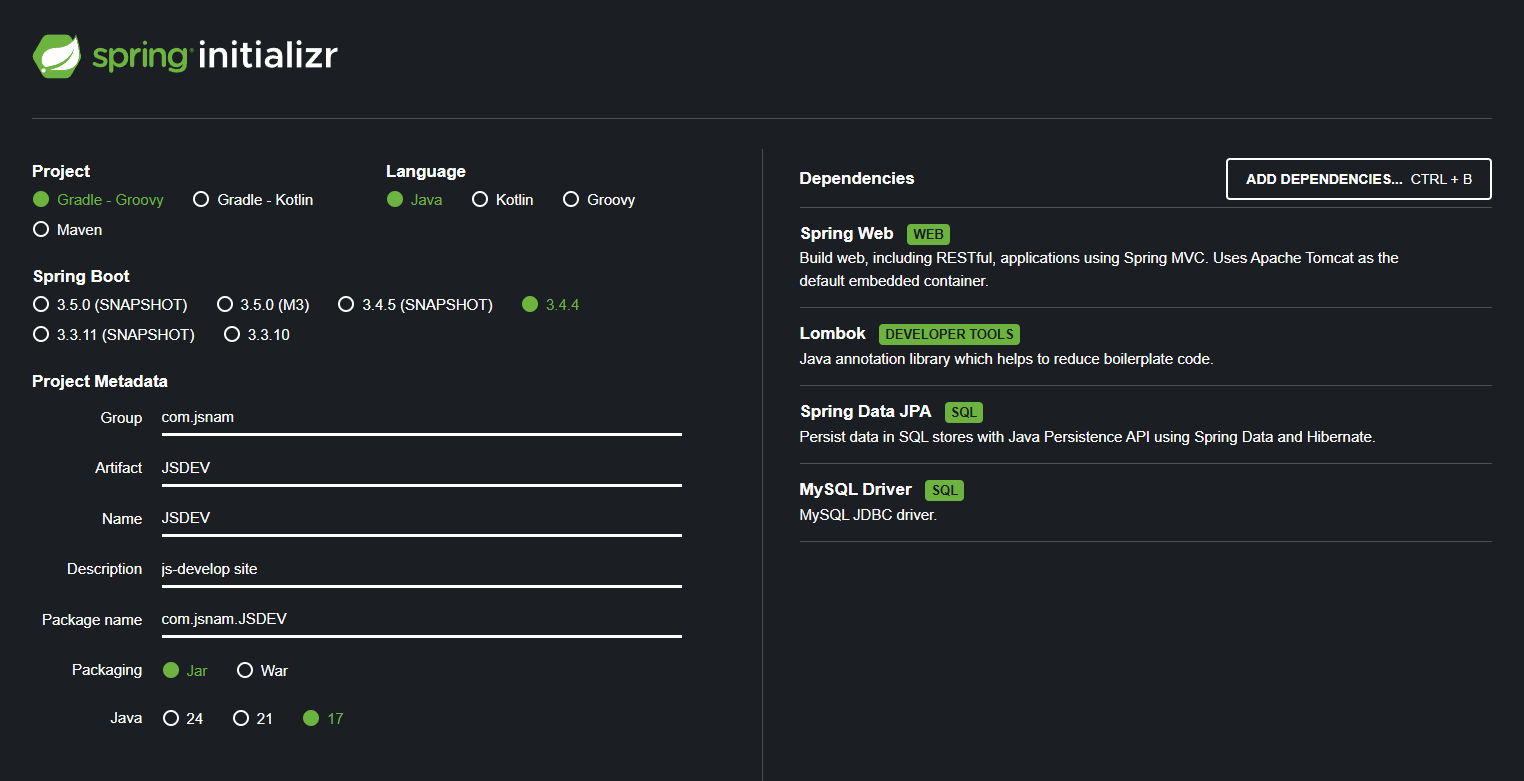1524x781 pixels.
Task: Choose Groovy as the language
Action: 599,200
